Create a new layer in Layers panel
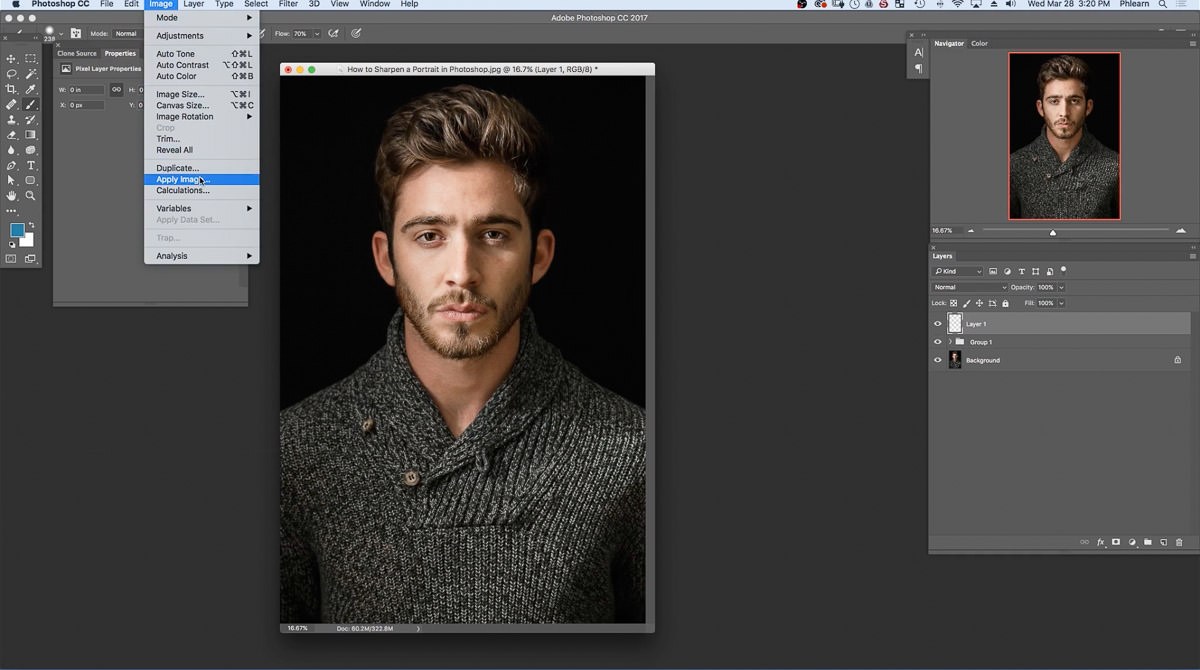Image resolution: width=1200 pixels, height=670 pixels. click(x=1163, y=542)
